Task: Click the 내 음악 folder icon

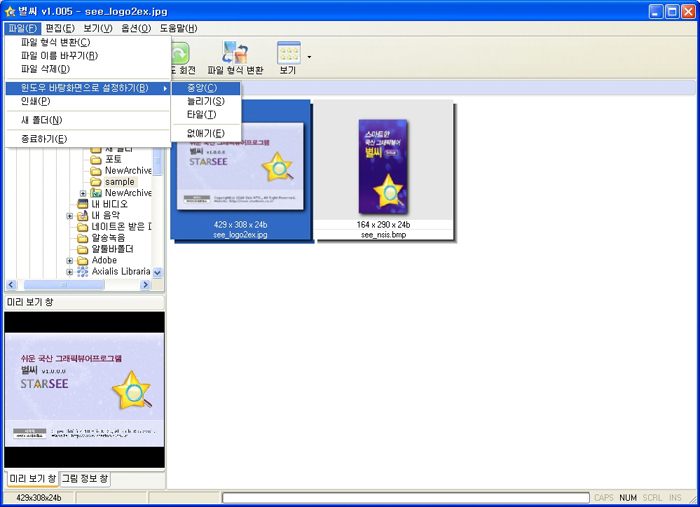Action: [x=82, y=215]
